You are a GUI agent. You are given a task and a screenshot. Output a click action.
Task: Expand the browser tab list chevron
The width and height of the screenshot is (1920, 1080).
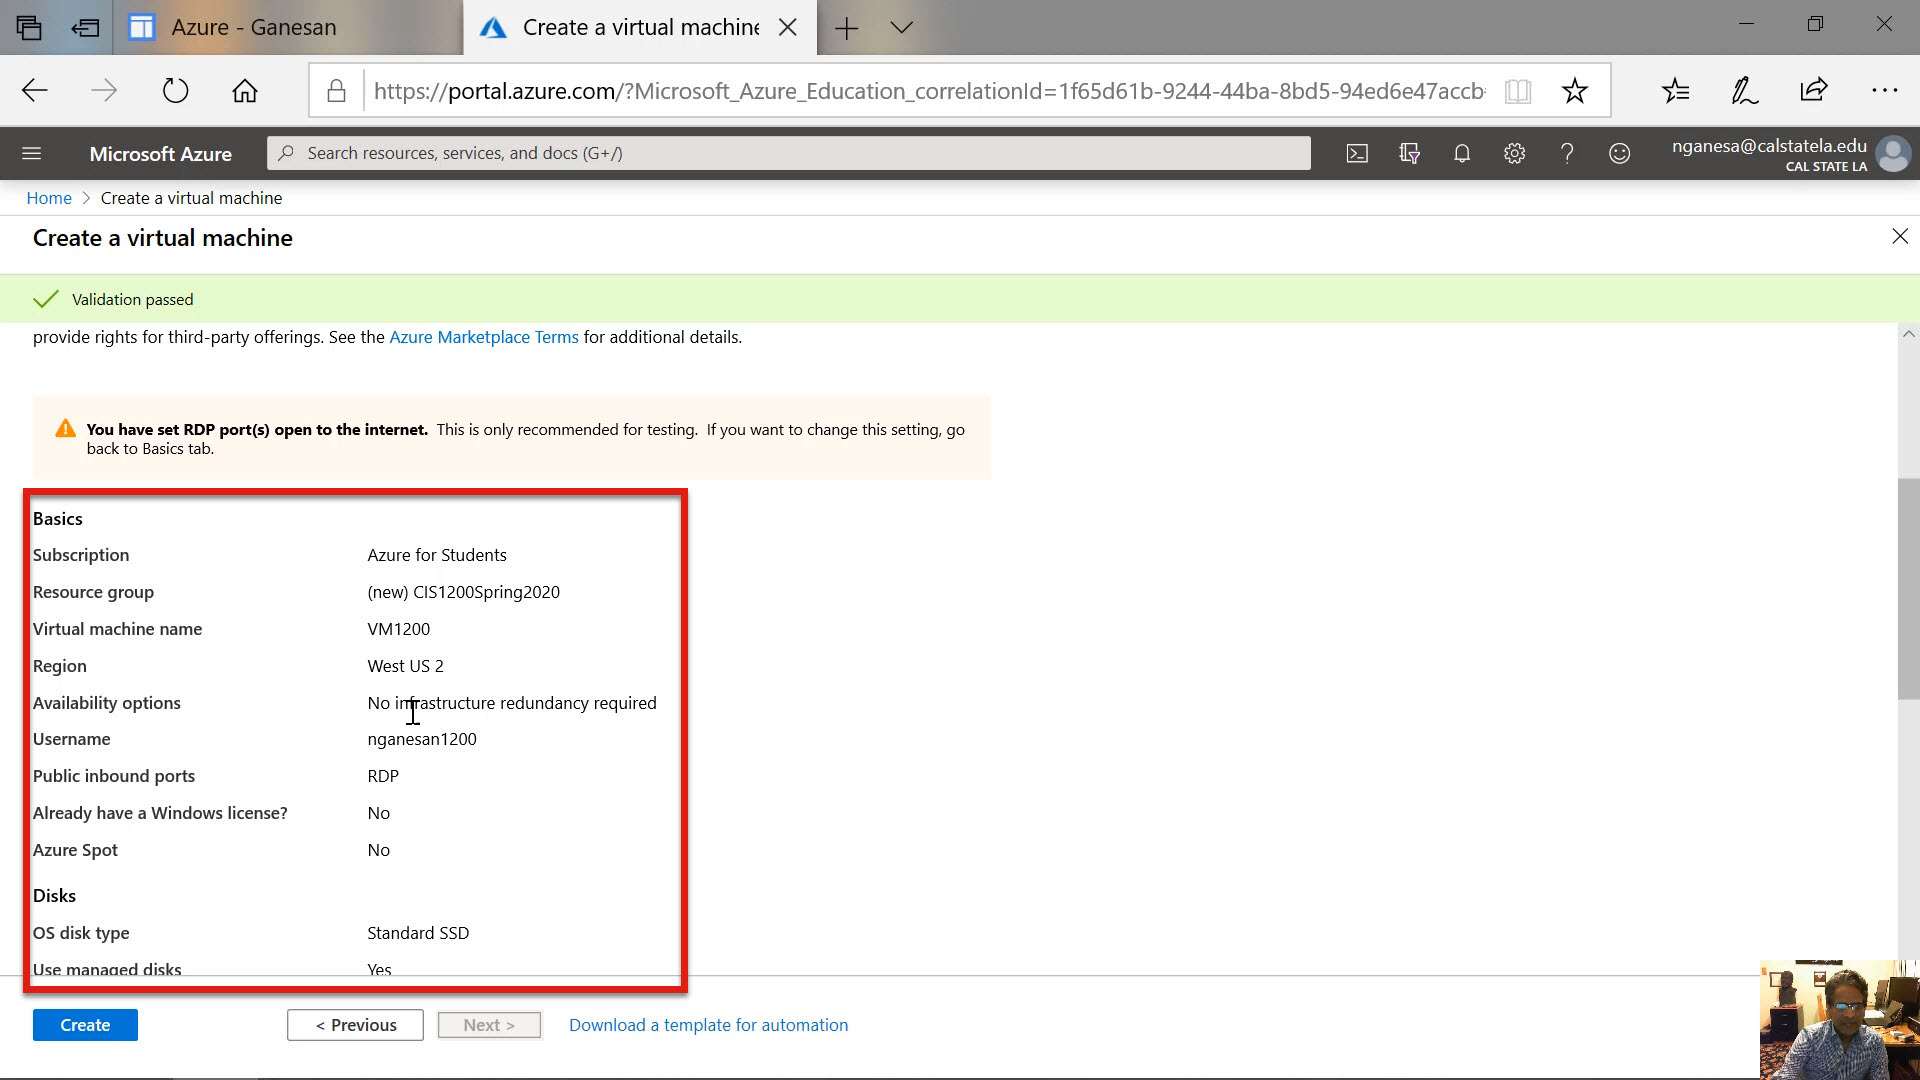coord(901,27)
